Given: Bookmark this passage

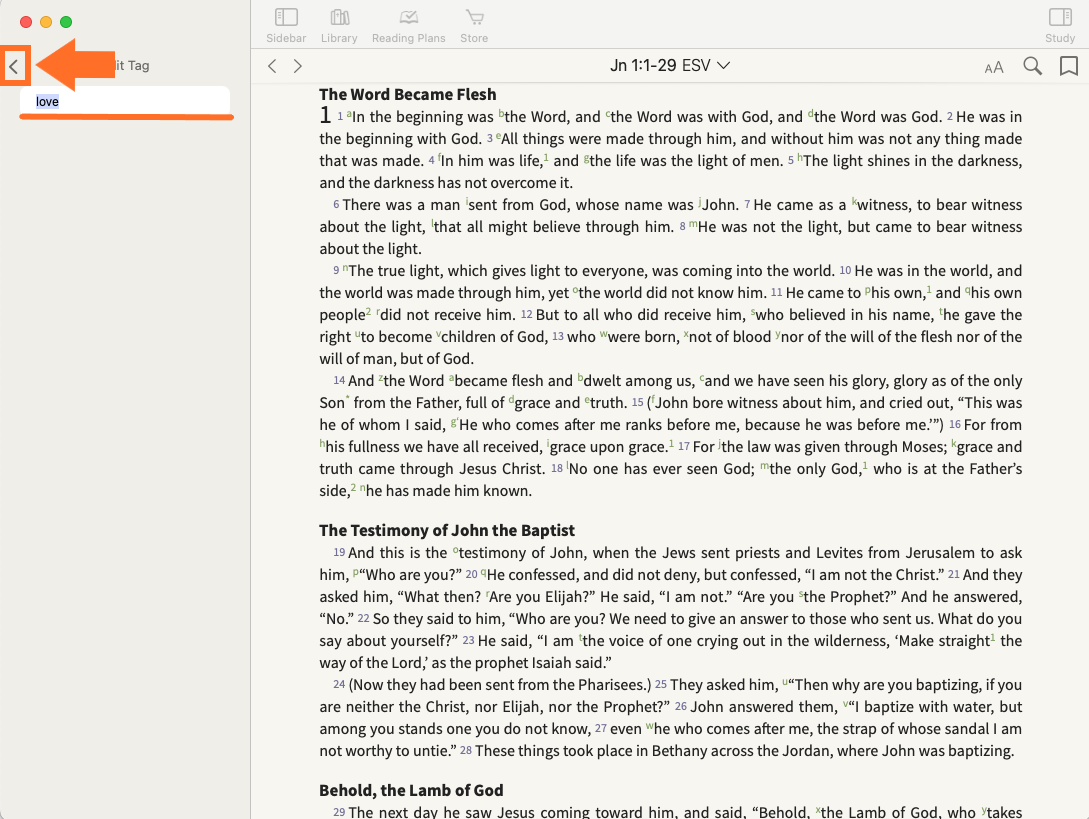Looking at the screenshot, I should [1069, 66].
